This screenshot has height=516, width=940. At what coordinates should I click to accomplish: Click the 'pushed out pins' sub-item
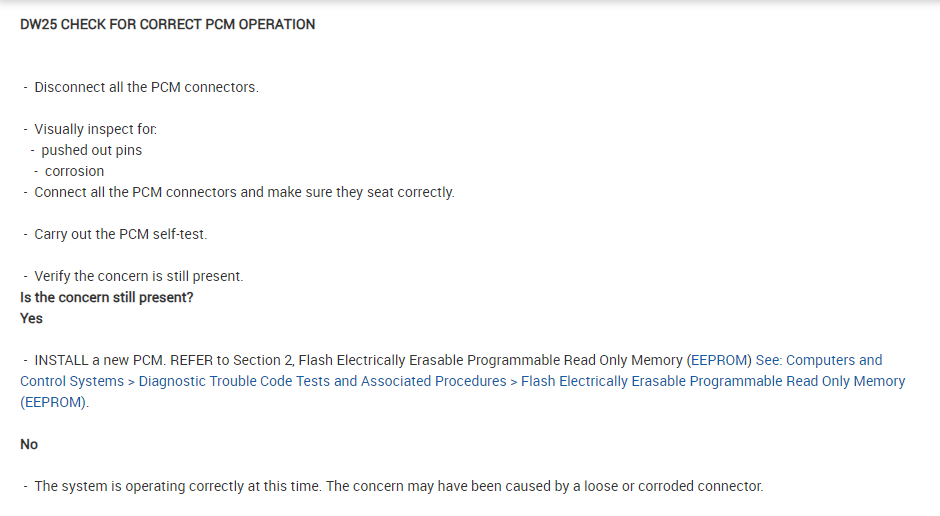(91, 150)
